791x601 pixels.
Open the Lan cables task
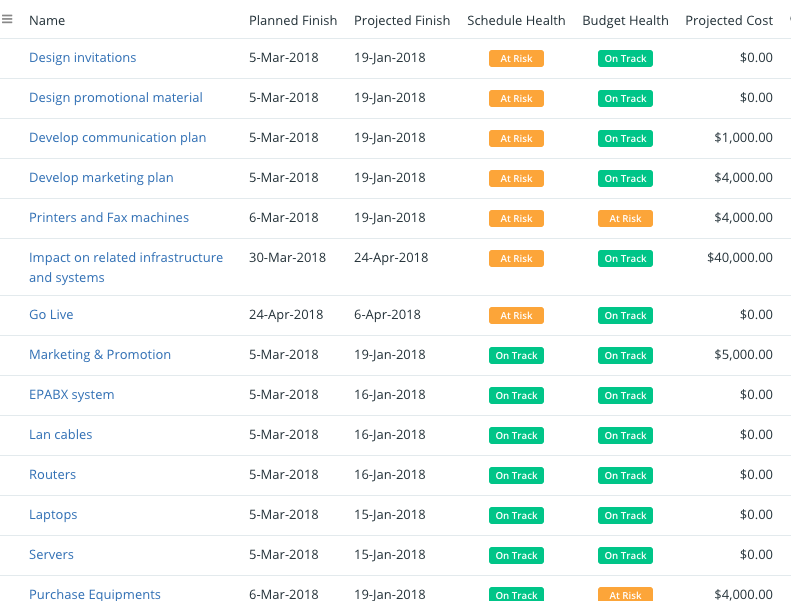click(61, 434)
